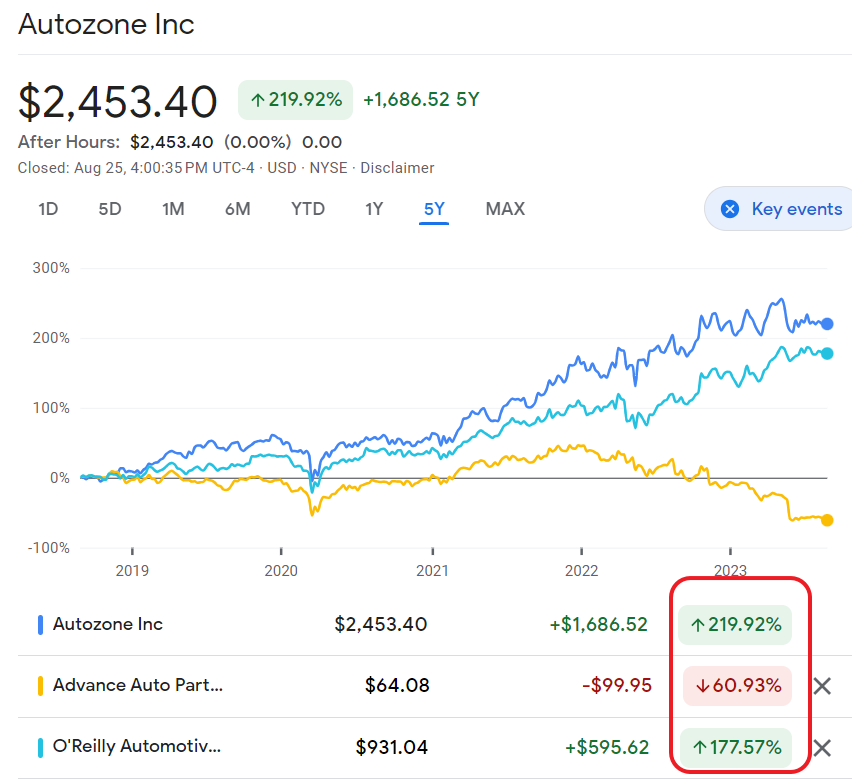This screenshot has height=780, width=852.
Task: Click the 219.92% badge beside the main price
Action: click(x=296, y=100)
